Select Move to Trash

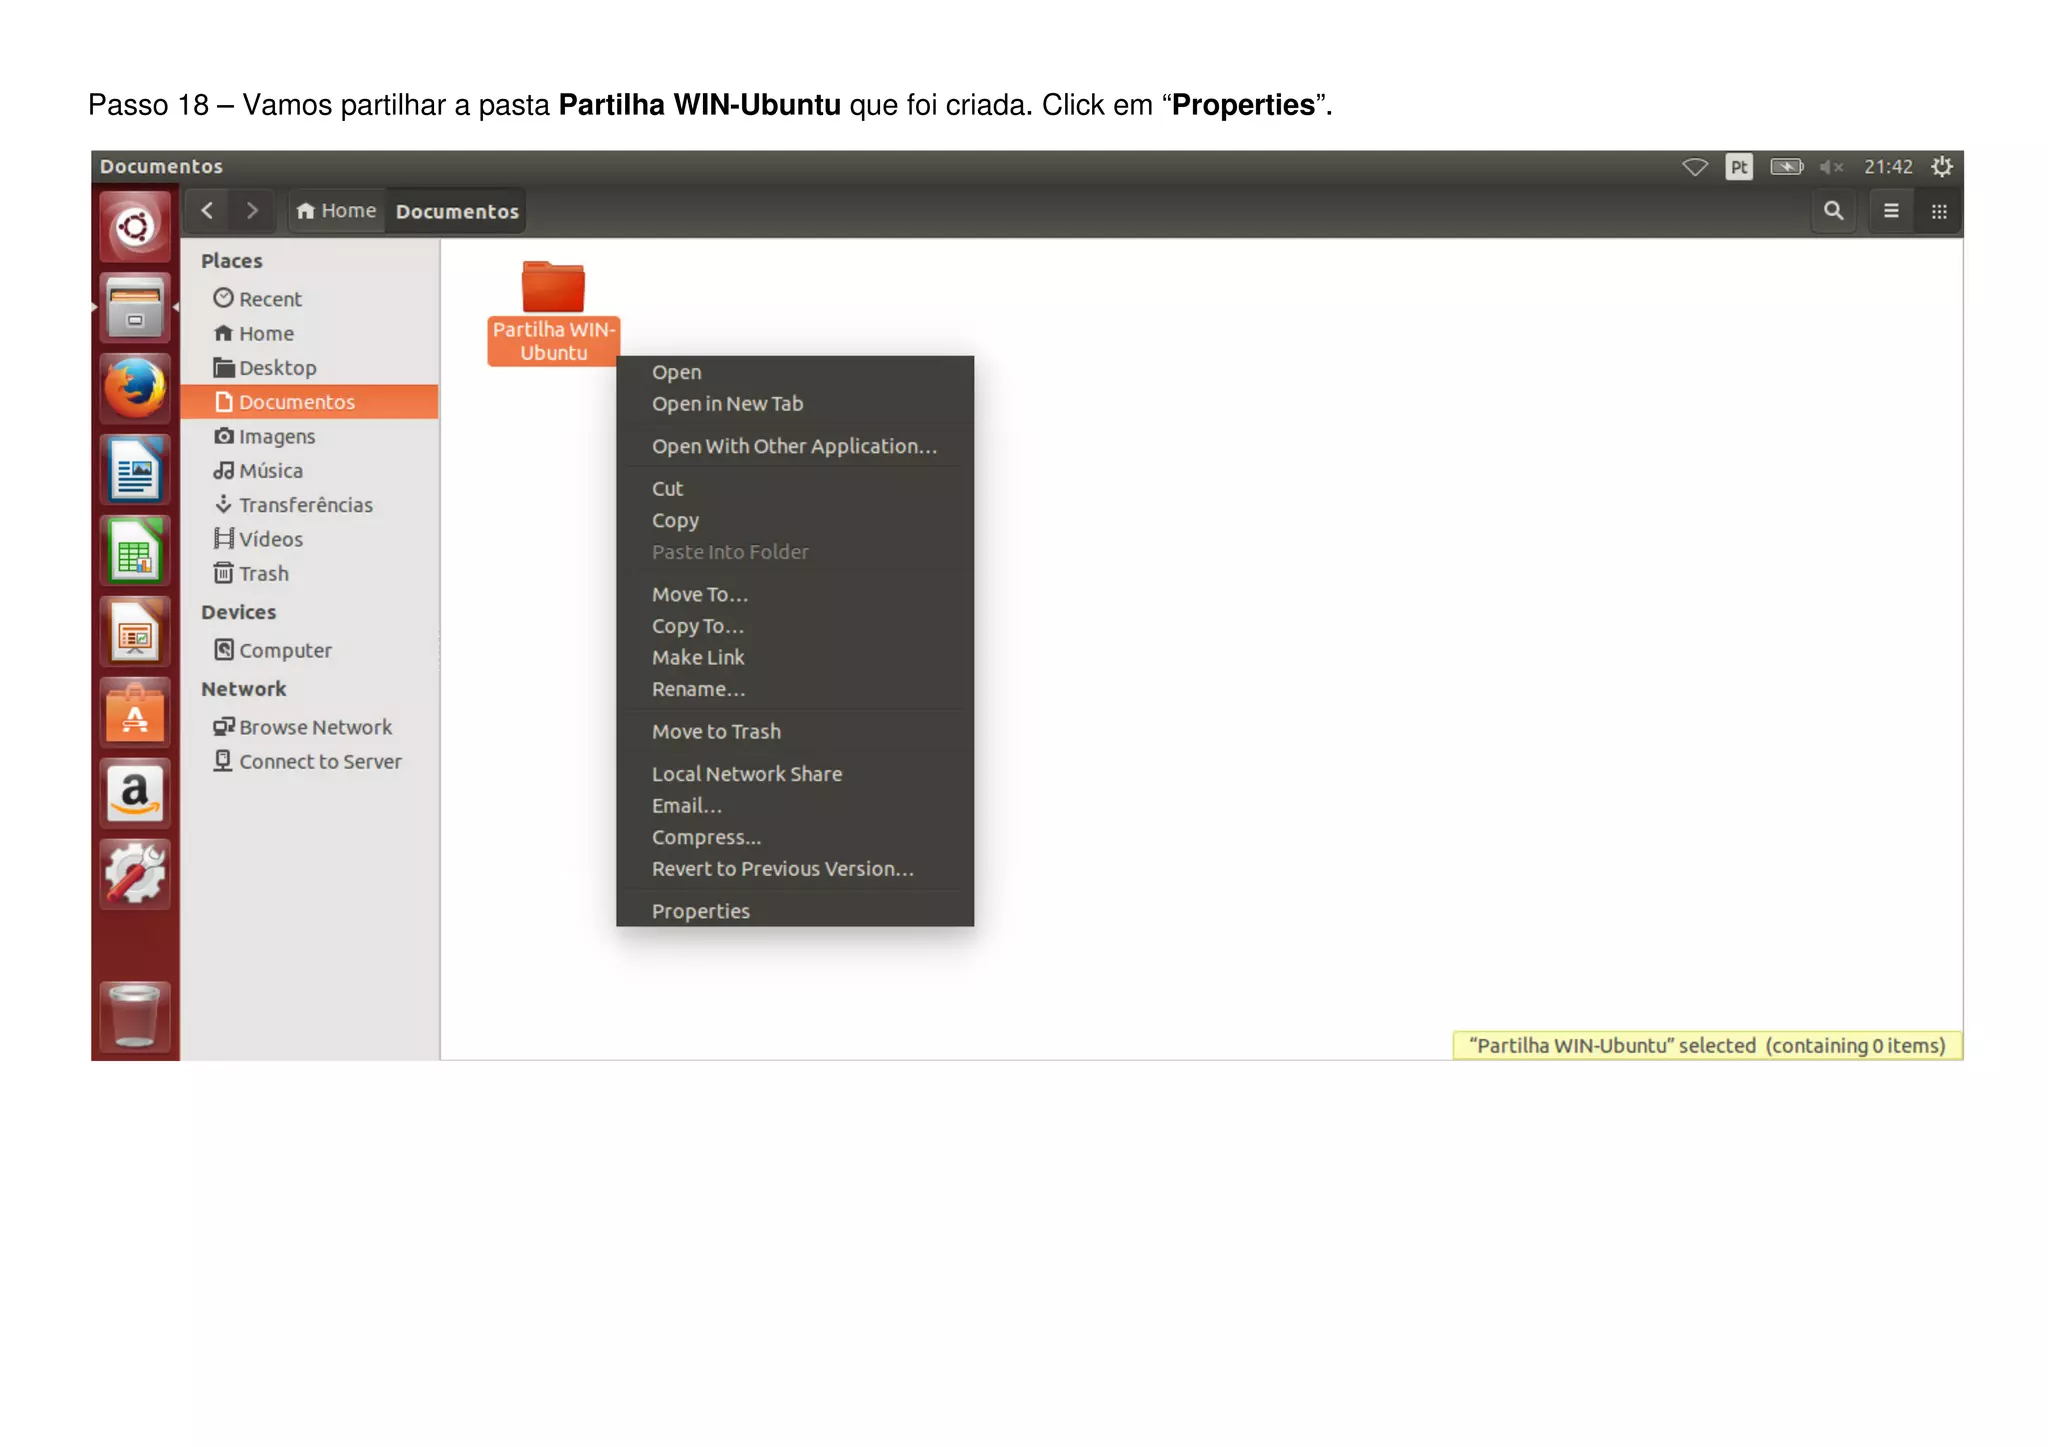click(x=795, y=732)
